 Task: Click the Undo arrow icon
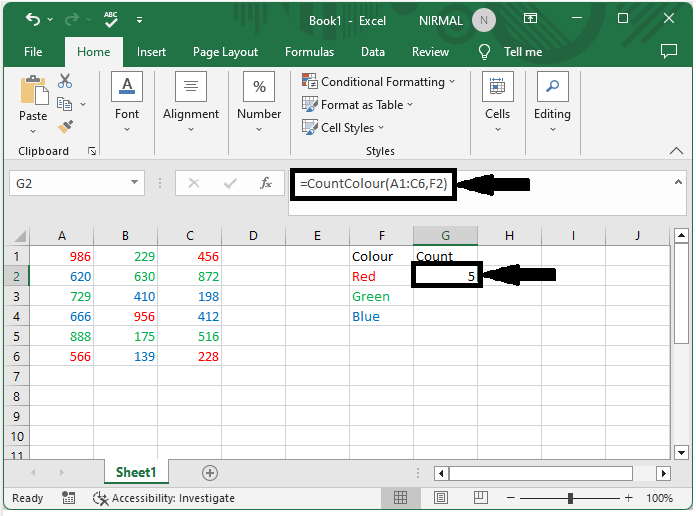(x=33, y=19)
